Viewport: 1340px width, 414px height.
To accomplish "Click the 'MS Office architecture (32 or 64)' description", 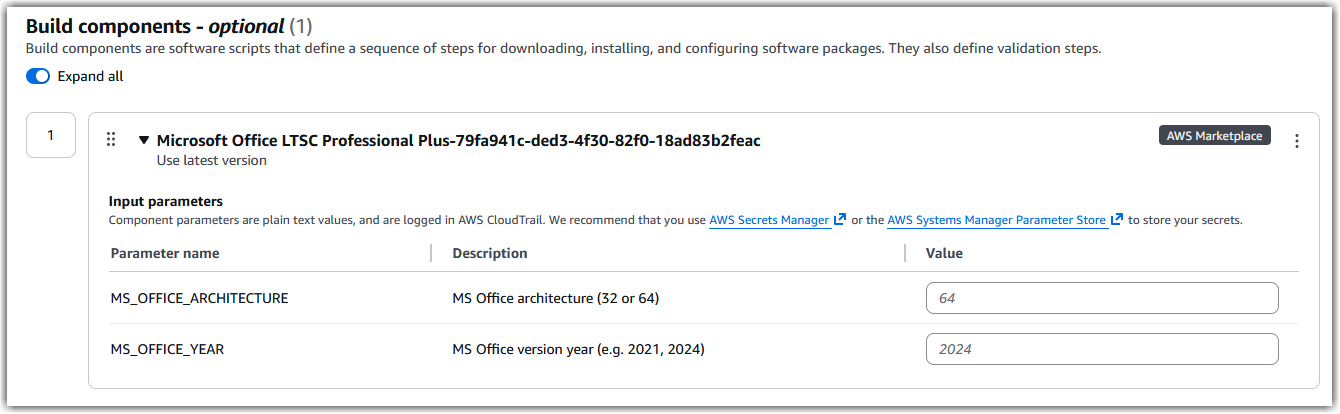I will click(555, 298).
